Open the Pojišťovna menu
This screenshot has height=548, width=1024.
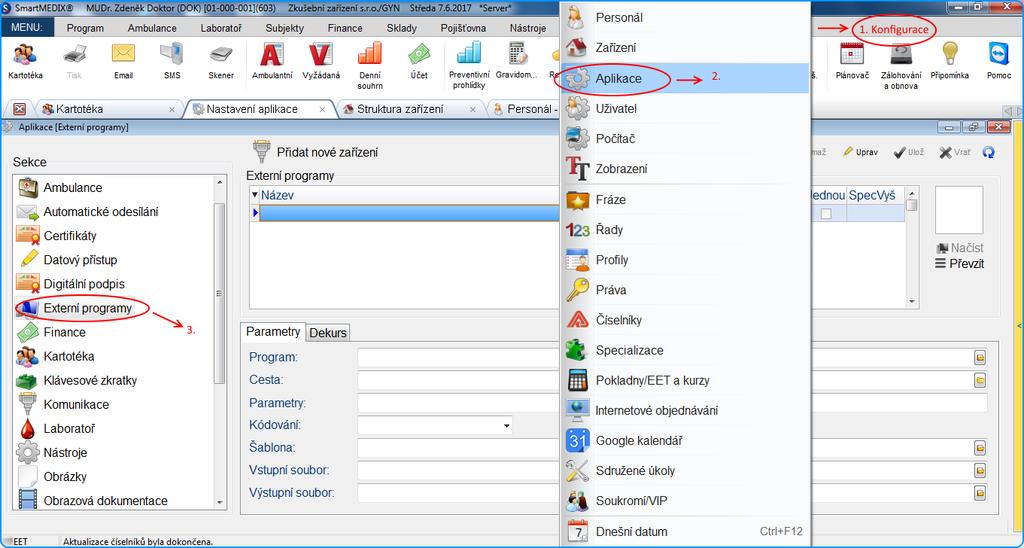(x=463, y=28)
